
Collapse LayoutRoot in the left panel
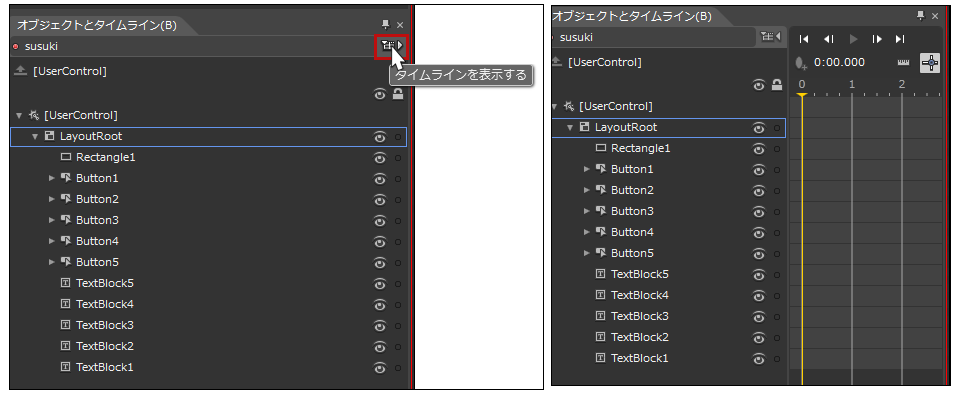tap(35, 137)
